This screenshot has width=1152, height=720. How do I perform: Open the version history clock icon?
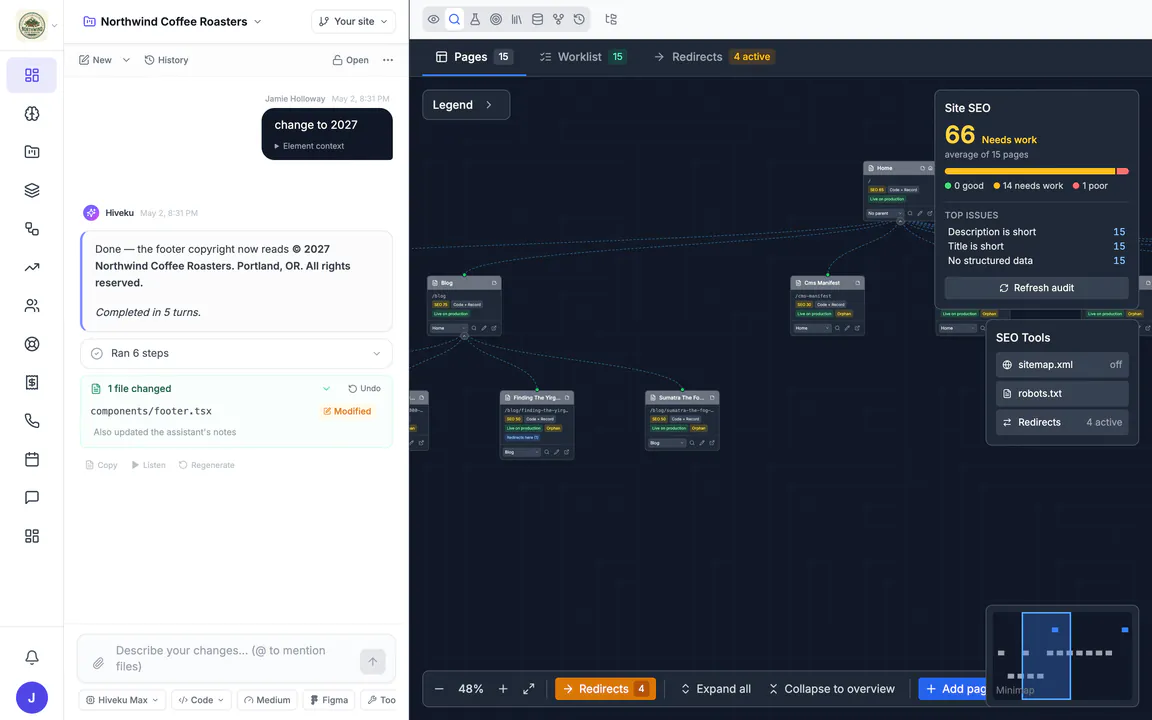click(x=579, y=20)
